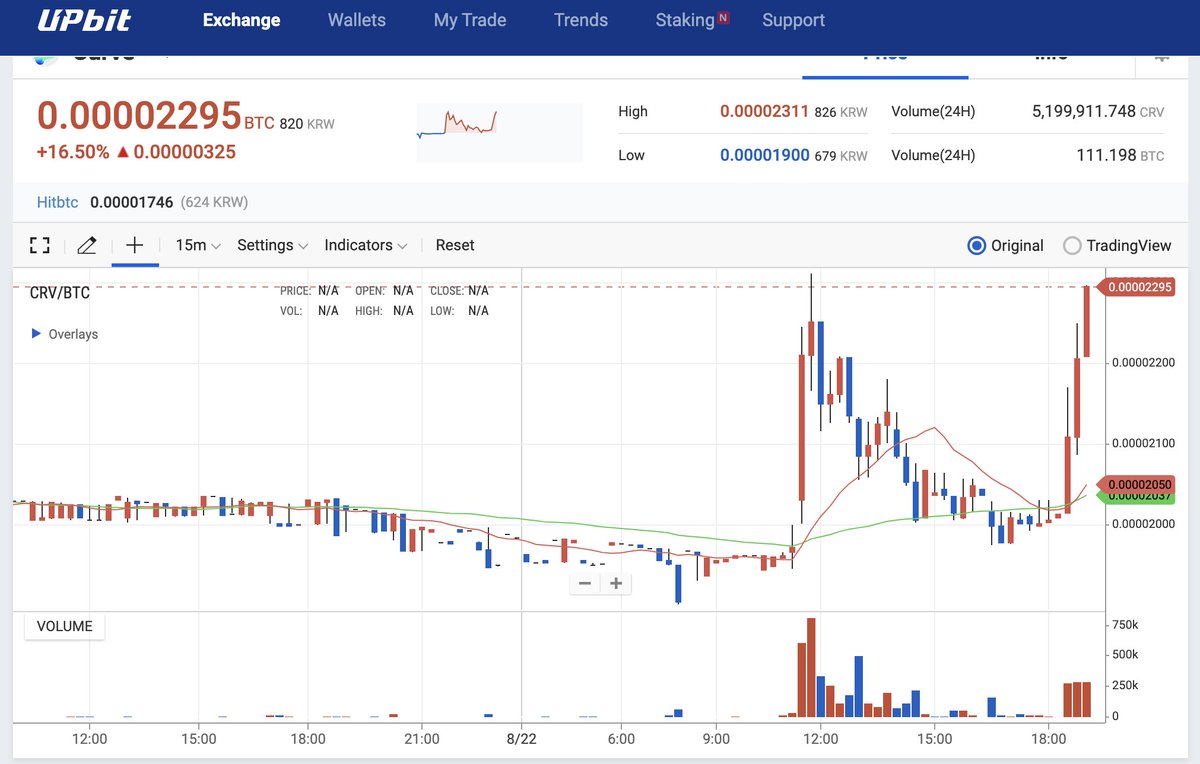
Task: Open the 15m interval dropdown
Action: point(198,245)
